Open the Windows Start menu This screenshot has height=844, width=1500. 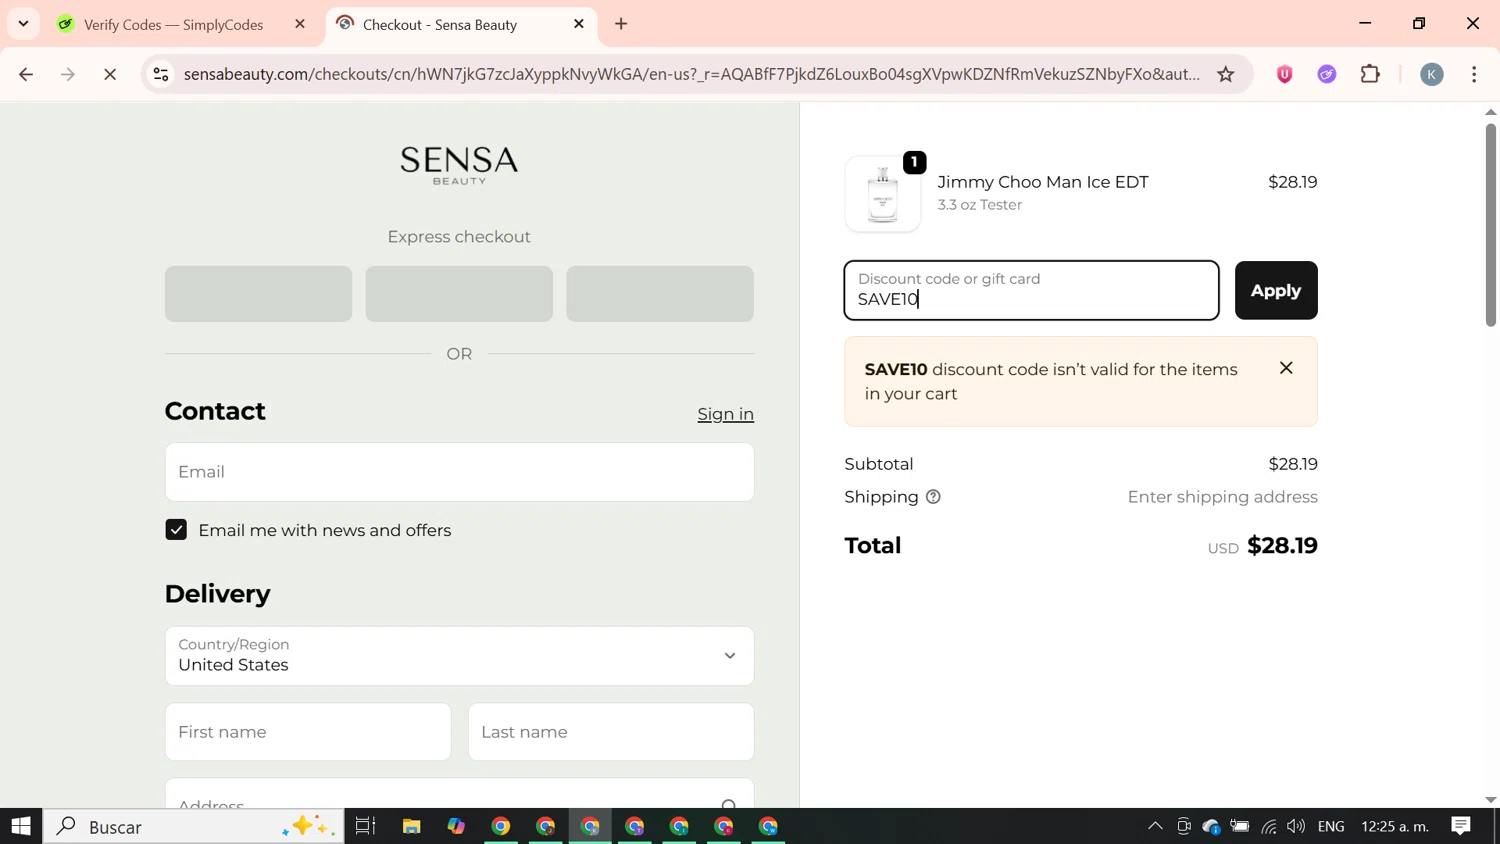[21, 826]
